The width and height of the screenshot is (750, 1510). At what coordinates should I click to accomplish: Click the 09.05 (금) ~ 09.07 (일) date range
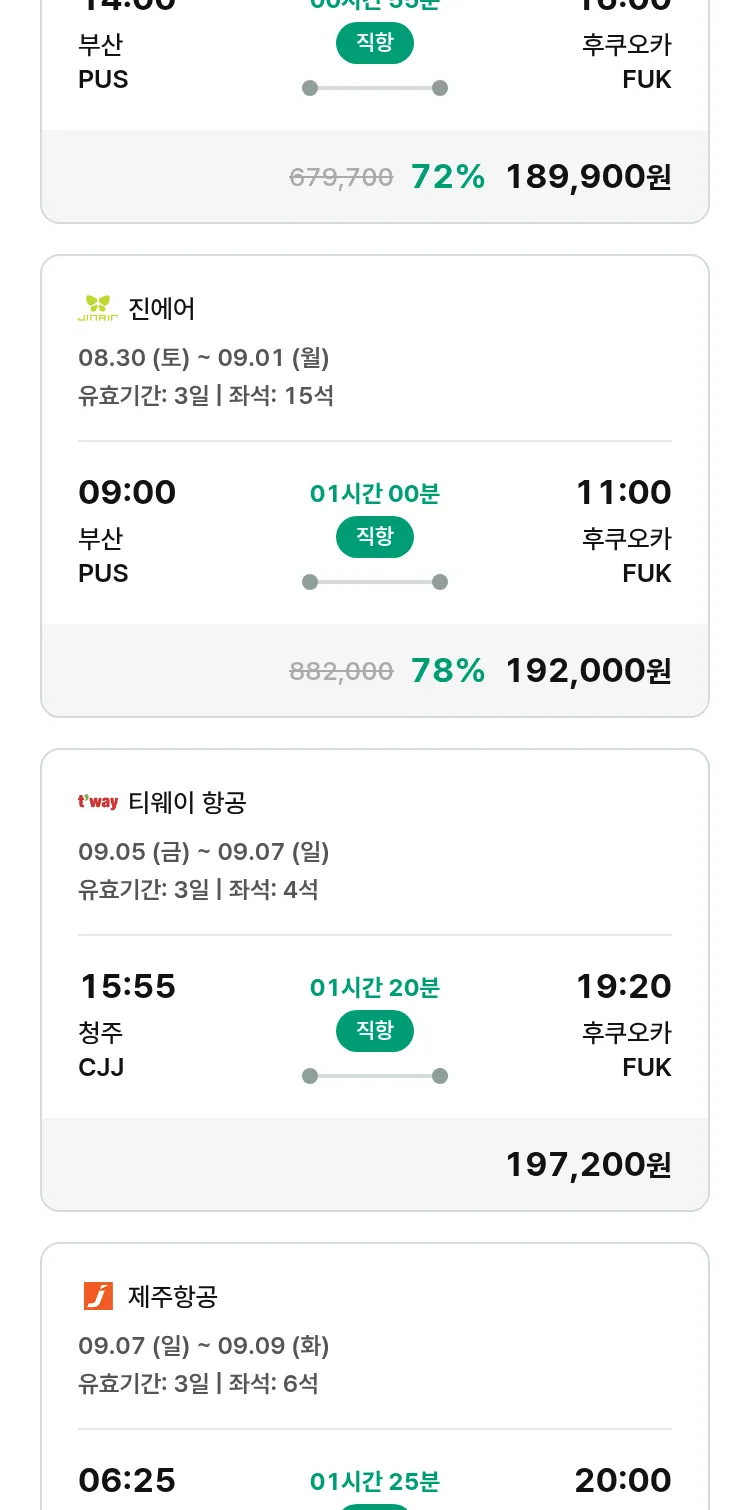coord(204,852)
